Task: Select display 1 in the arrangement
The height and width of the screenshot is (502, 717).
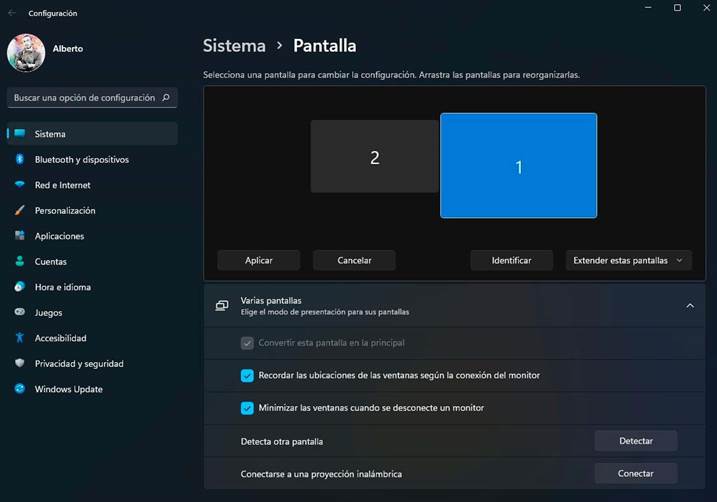Action: (x=519, y=166)
